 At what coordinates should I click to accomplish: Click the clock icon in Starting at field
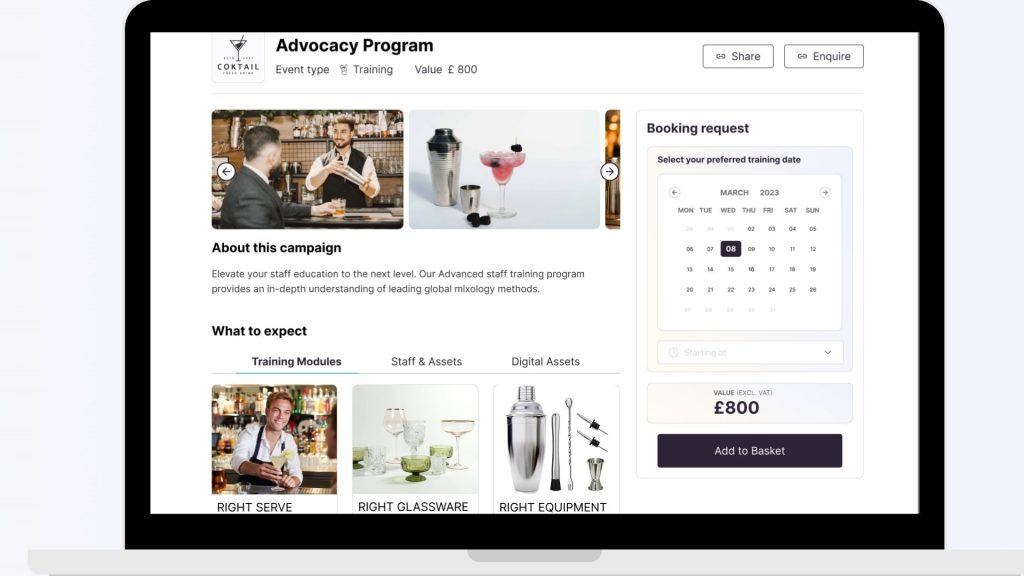(x=673, y=353)
